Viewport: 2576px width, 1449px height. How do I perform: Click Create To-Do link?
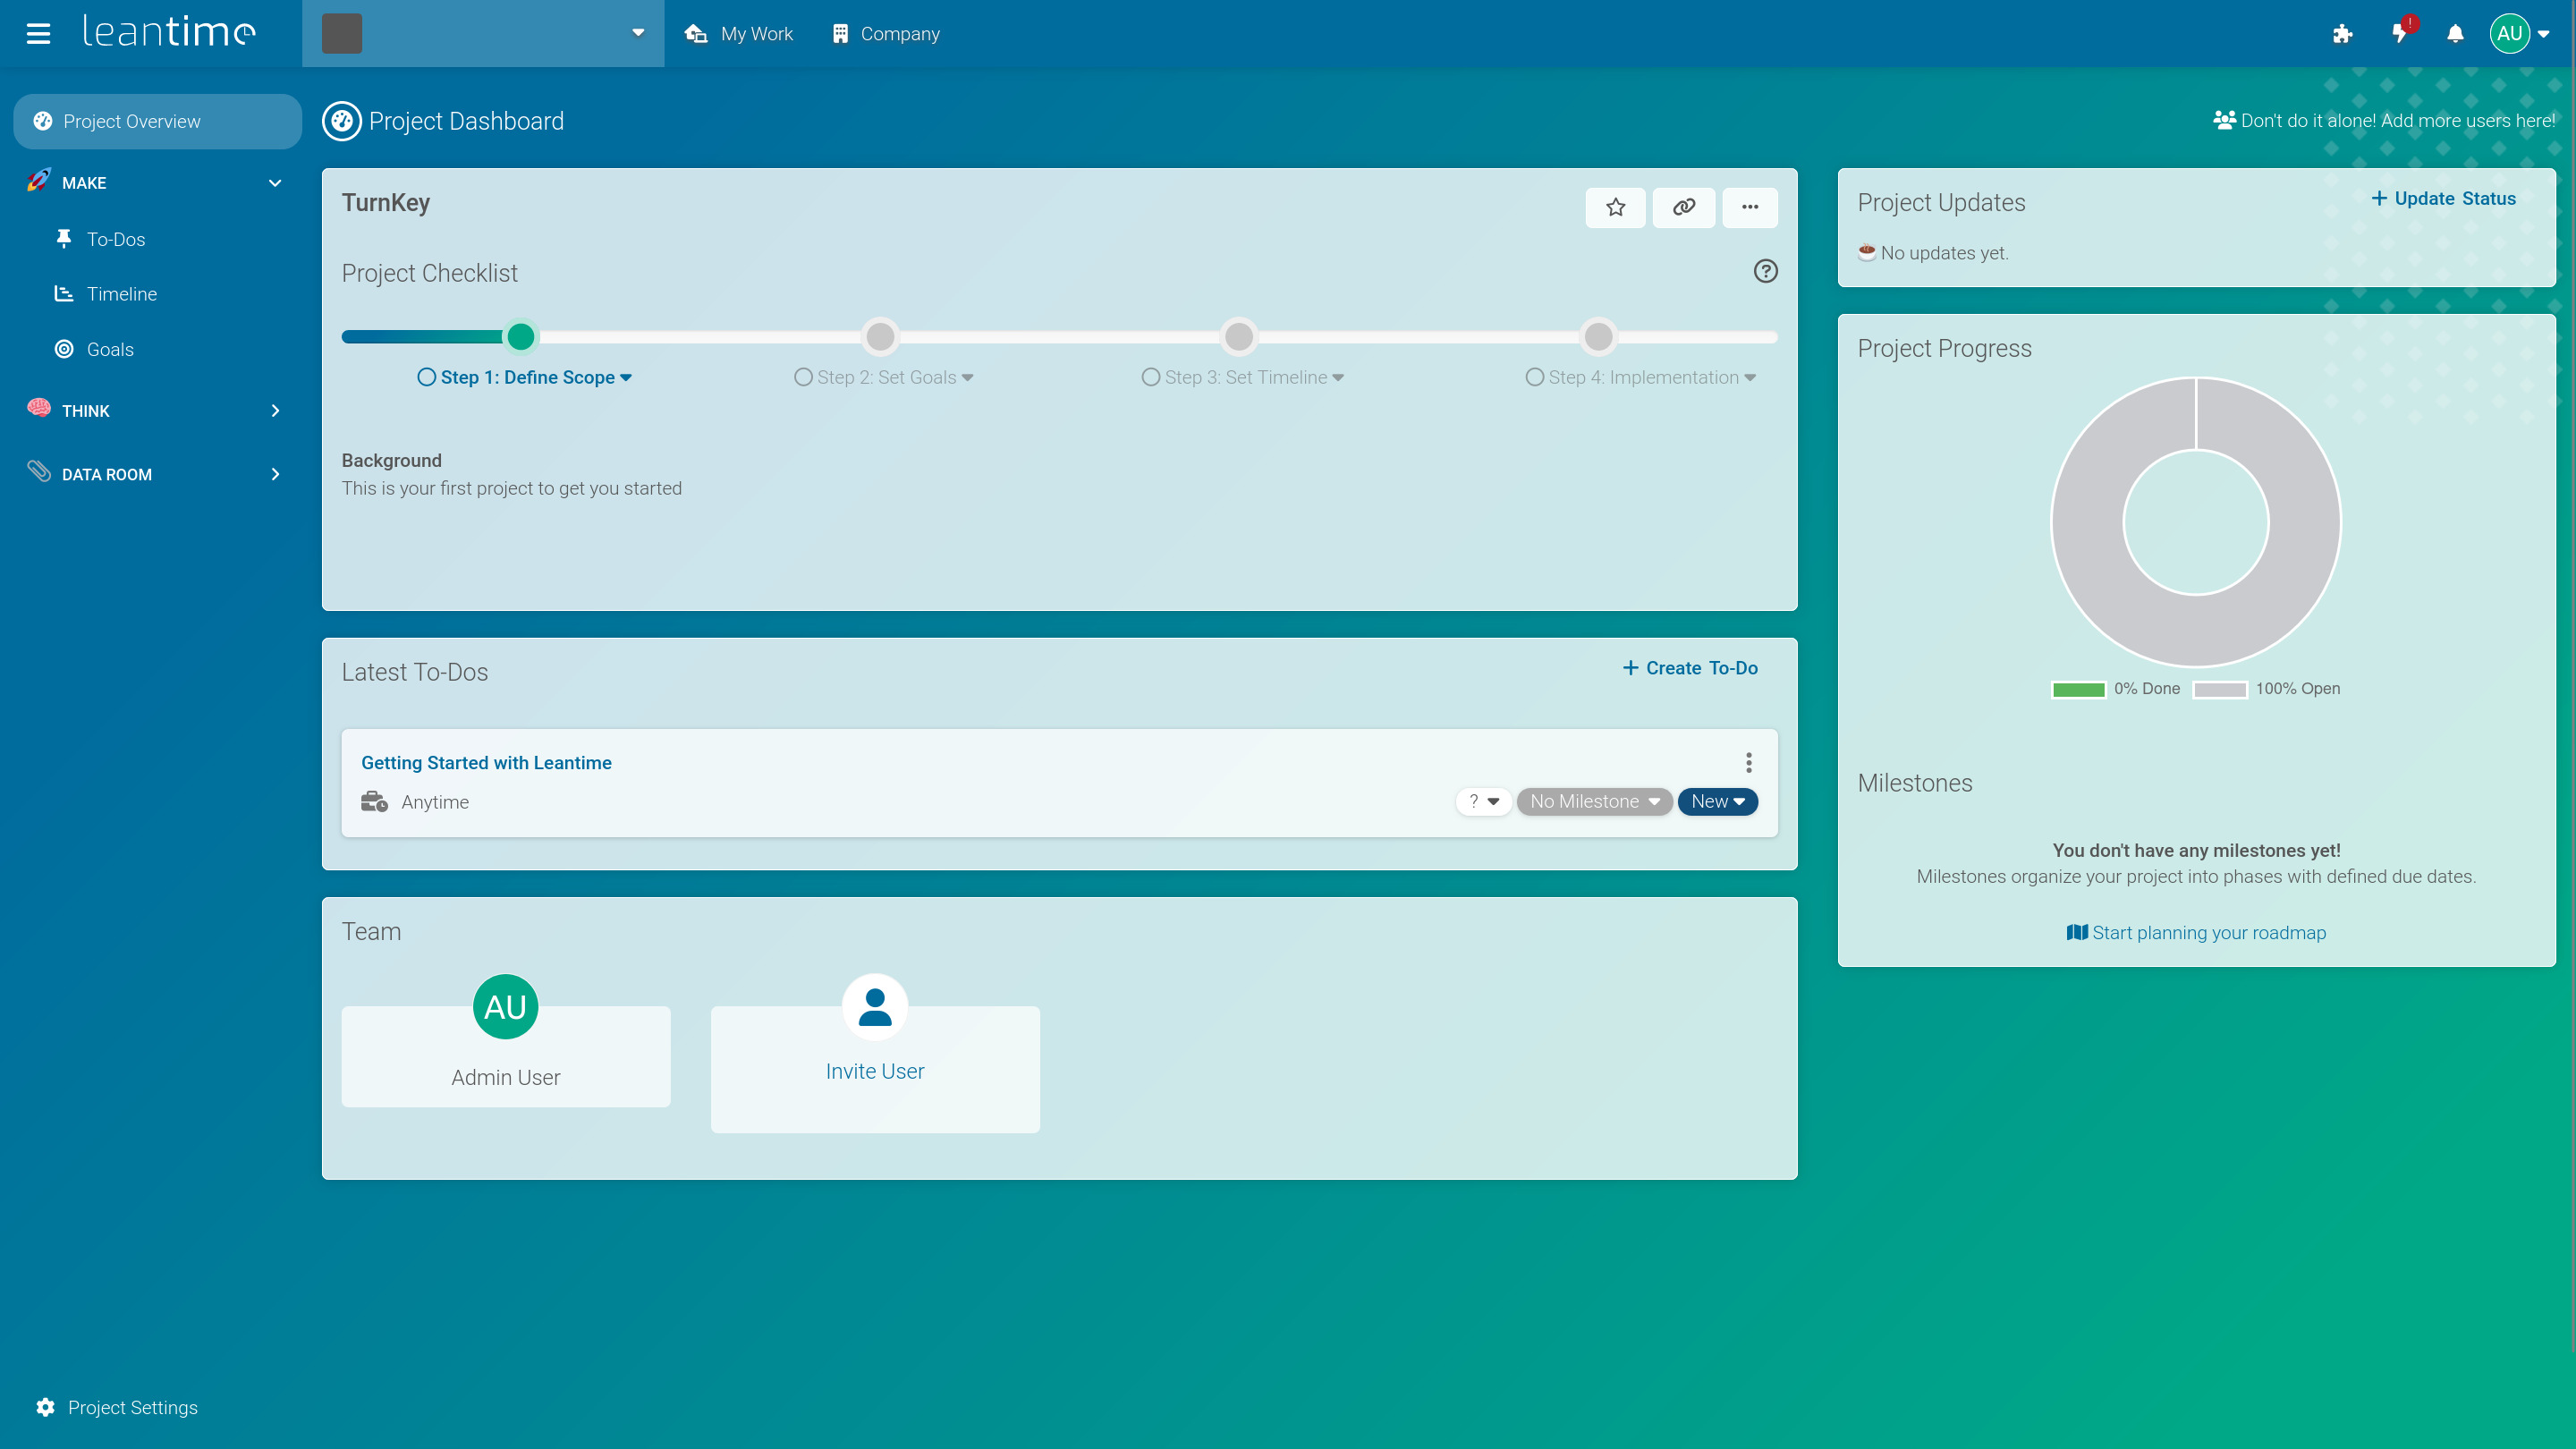[x=1689, y=668]
